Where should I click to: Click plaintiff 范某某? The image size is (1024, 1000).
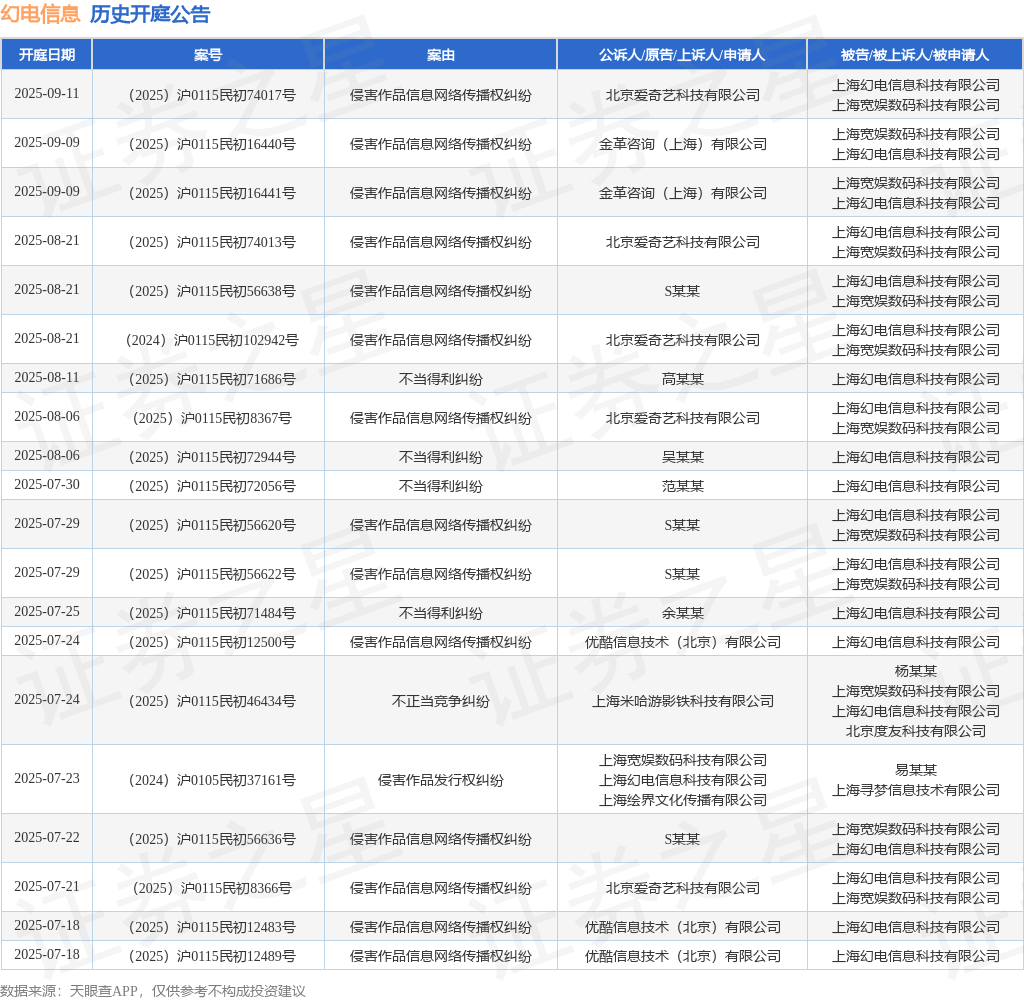682,487
